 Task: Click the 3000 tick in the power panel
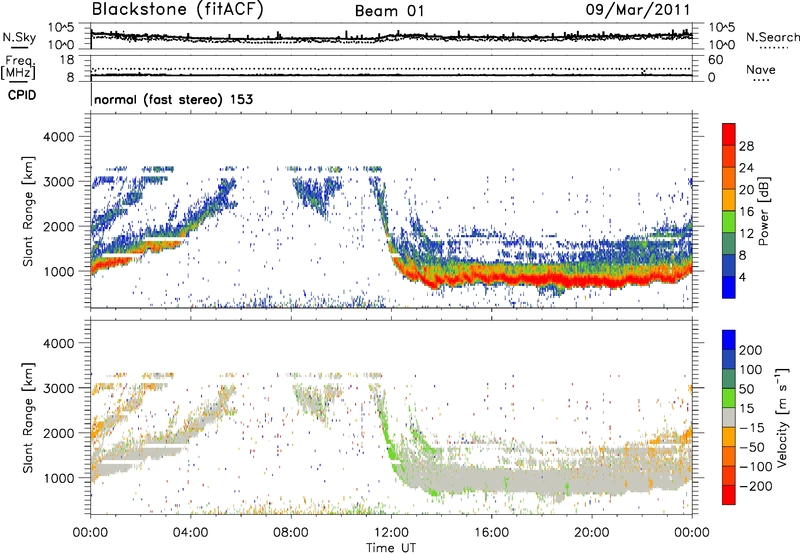(59, 182)
